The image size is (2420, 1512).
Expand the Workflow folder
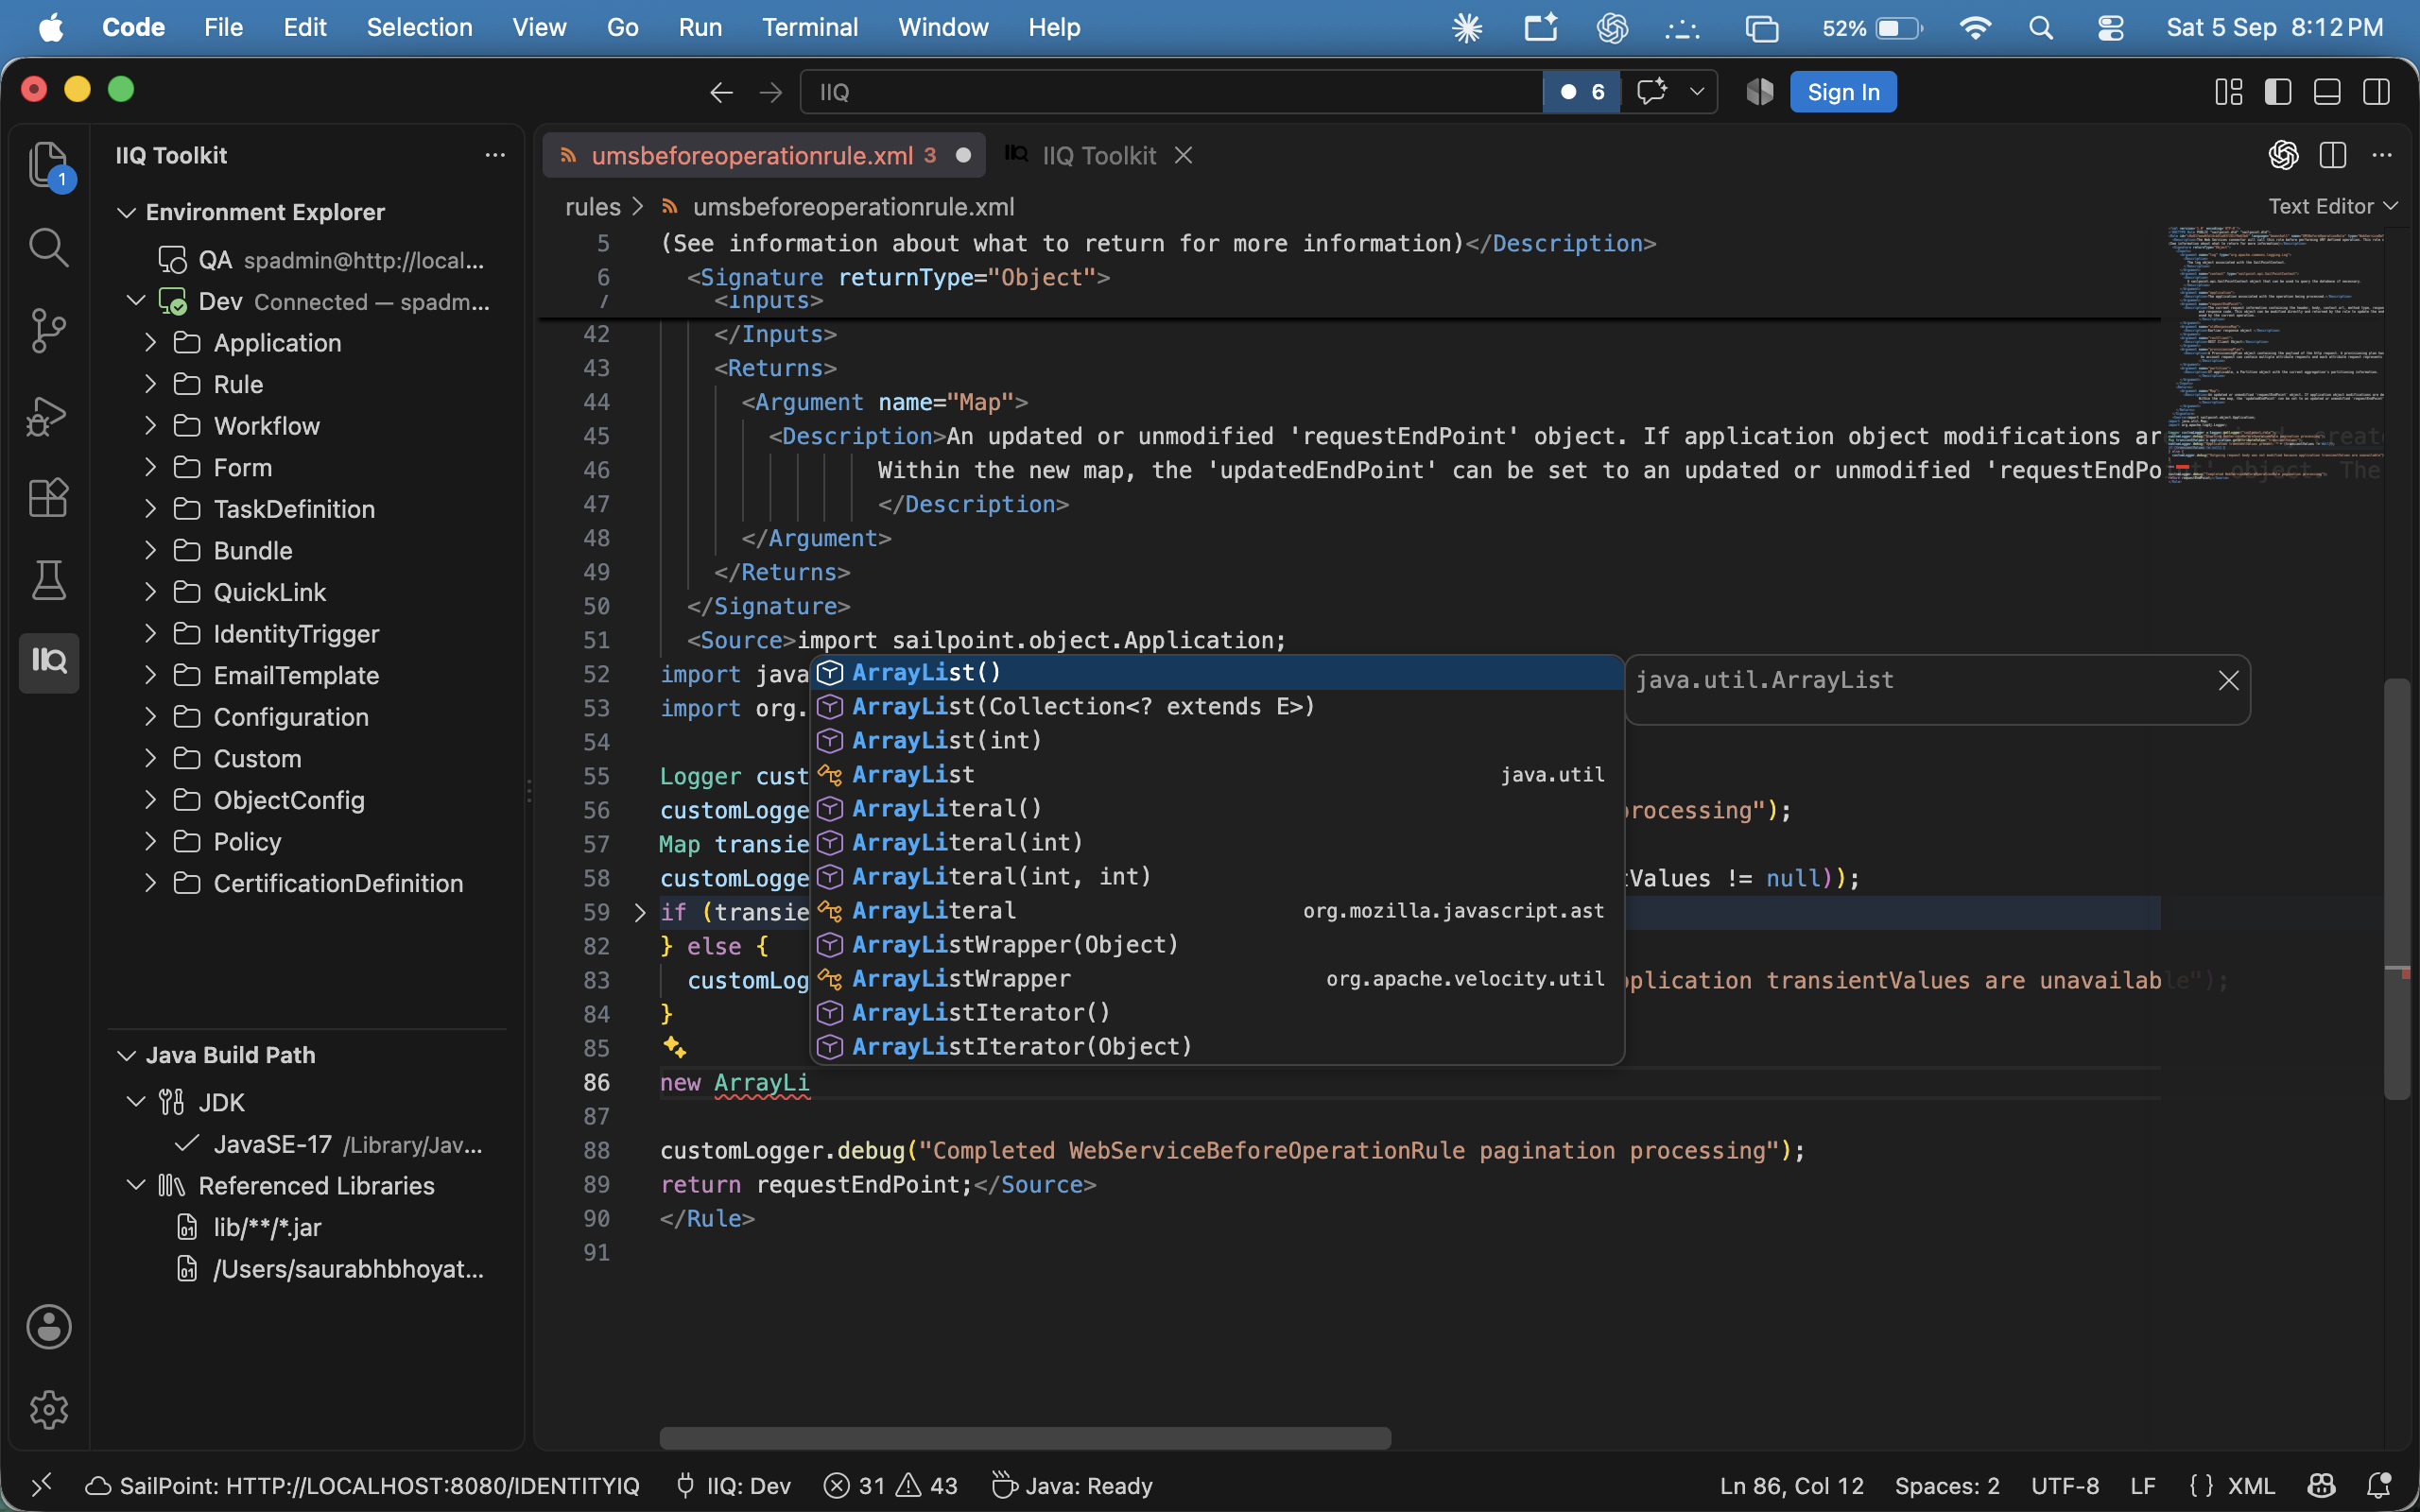pos(150,426)
